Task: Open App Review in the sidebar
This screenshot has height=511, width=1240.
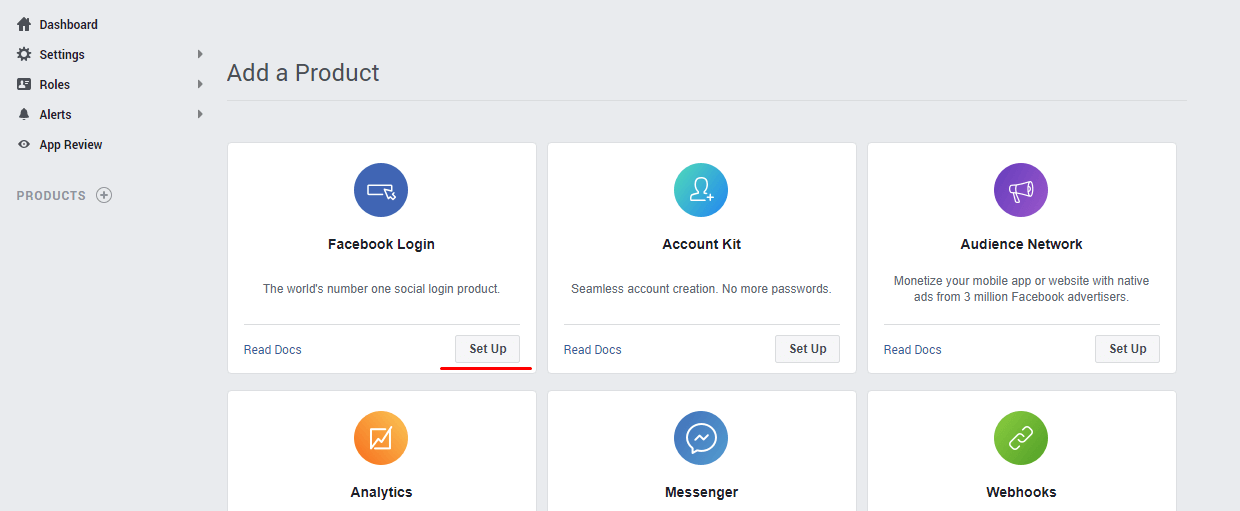Action: point(70,145)
